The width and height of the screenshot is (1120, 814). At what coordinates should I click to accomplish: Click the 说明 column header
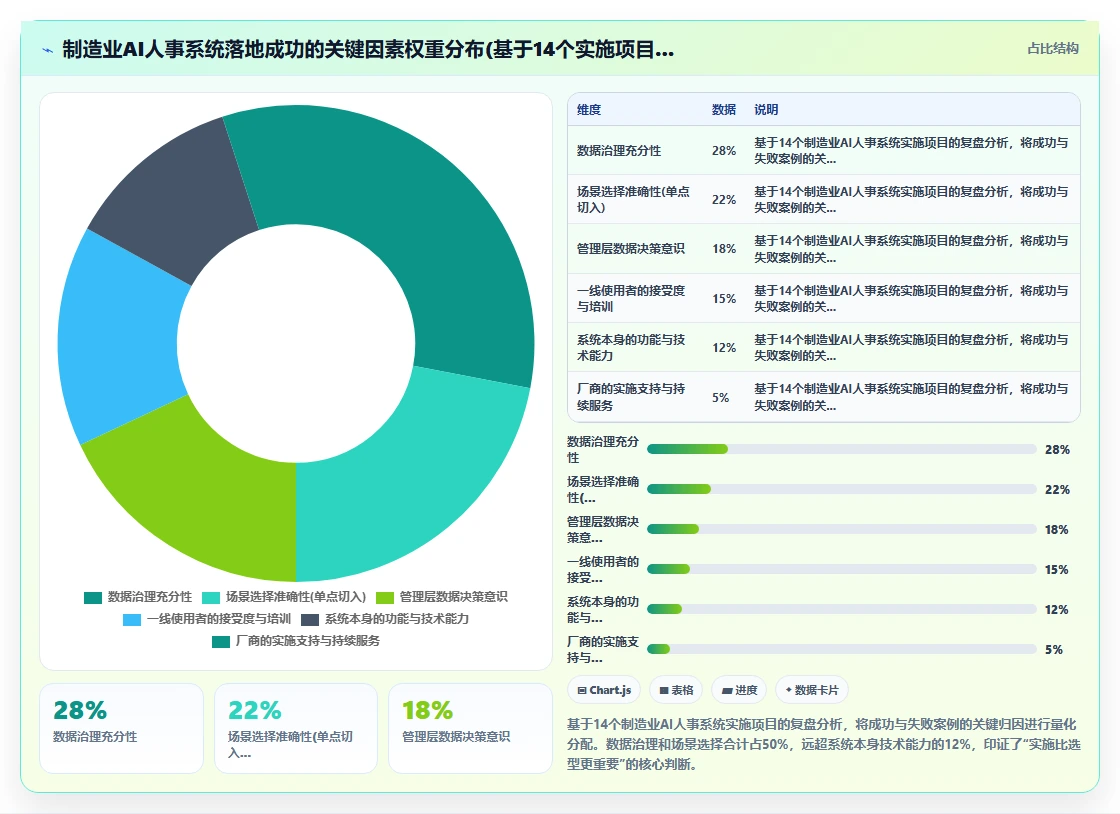click(x=766, y=109)
